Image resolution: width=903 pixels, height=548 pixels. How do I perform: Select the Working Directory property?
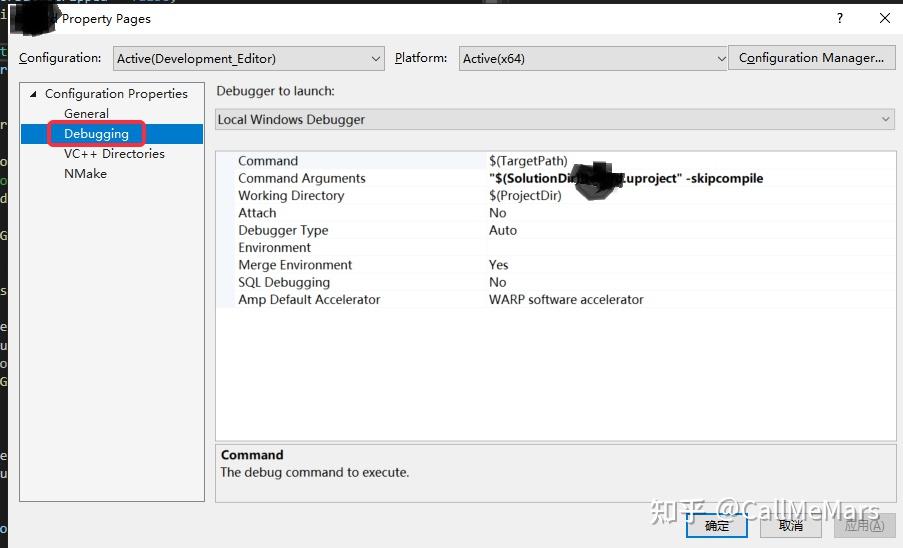(x=291, y=195)
